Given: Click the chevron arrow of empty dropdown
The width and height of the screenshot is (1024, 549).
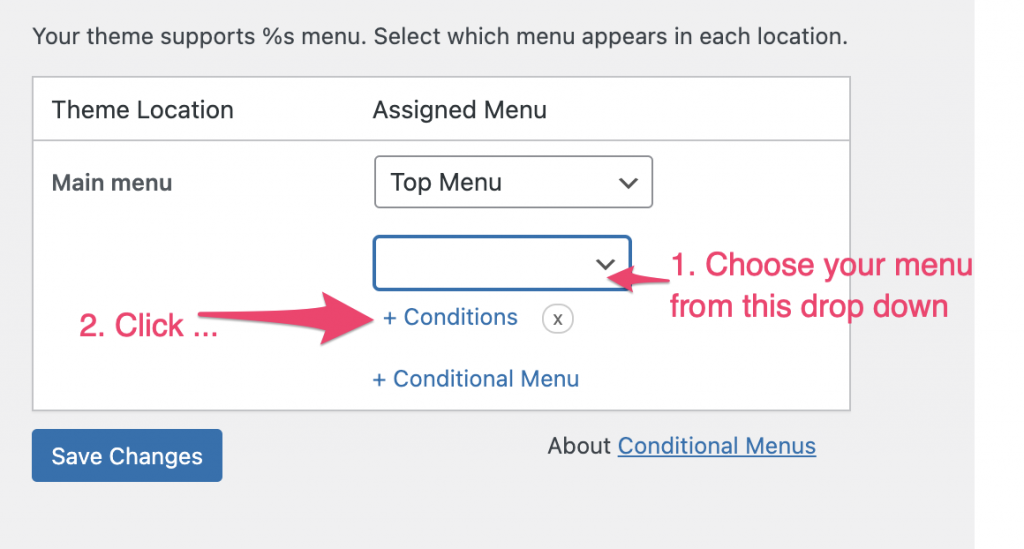Looking at the screenshot, I should point(605,264).
